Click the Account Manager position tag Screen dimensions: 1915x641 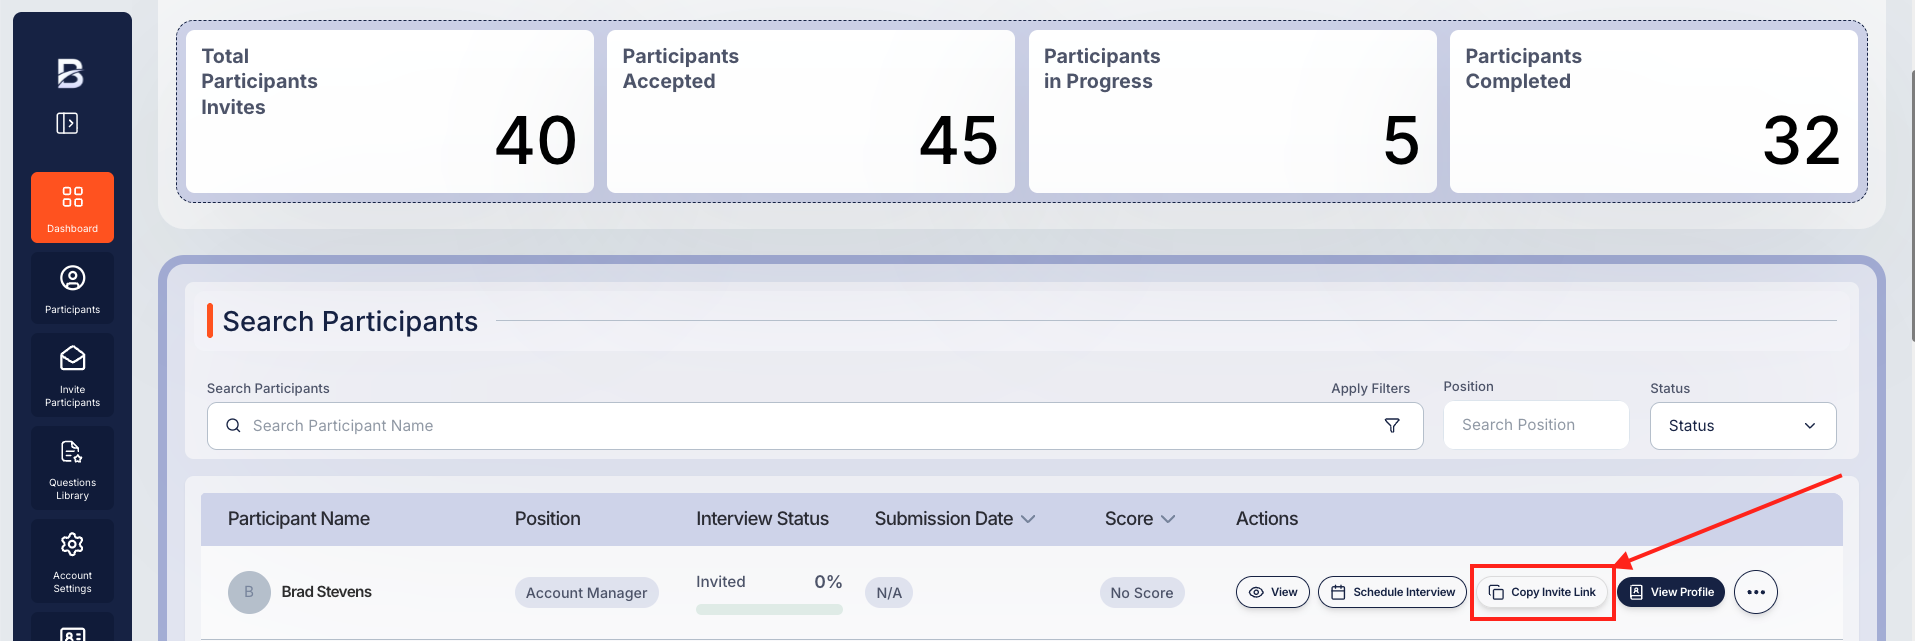click(x=587, y=593)
